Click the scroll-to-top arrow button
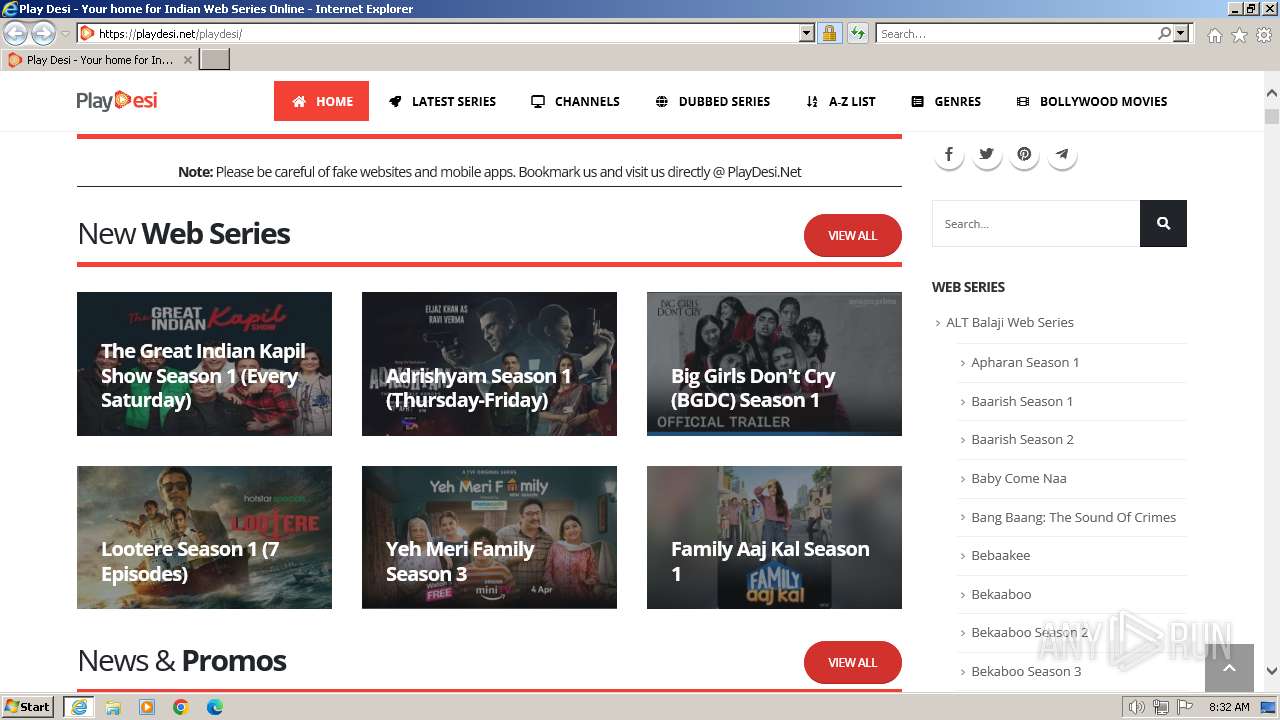1280x720 pixels. (1229, 668)
